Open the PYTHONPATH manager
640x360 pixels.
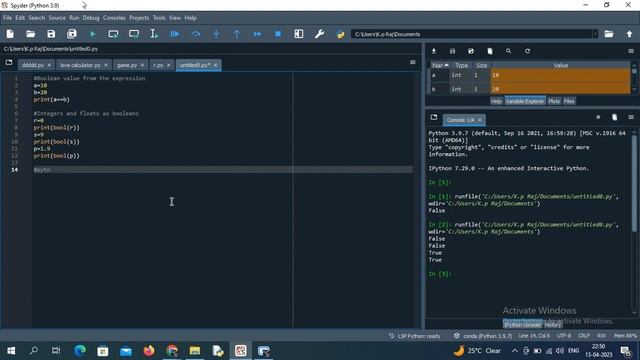point(340,34)
